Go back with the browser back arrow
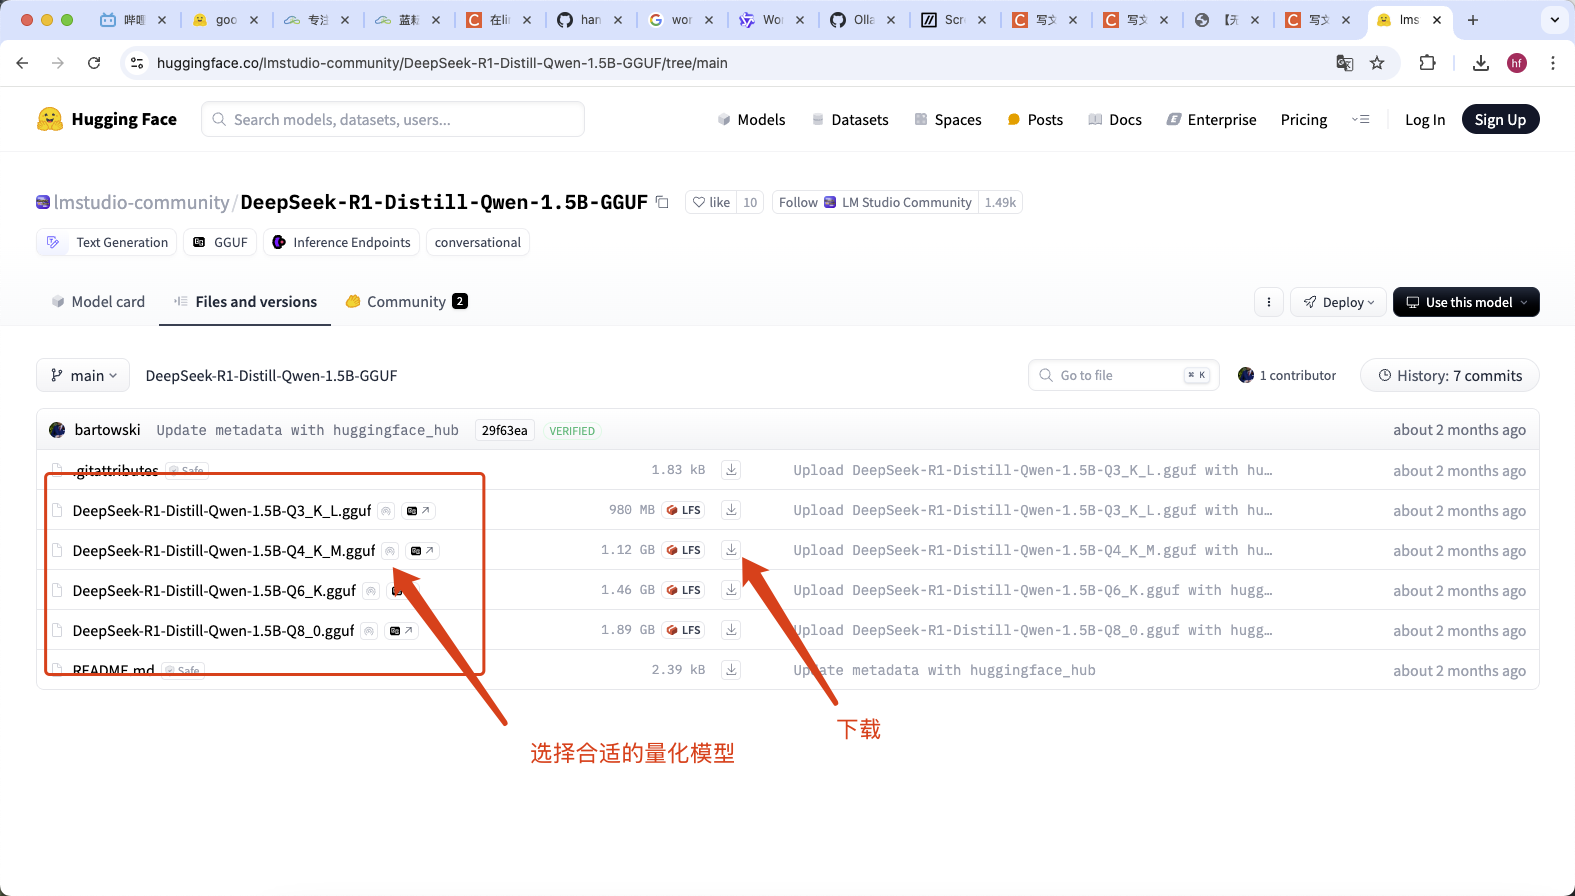Image resolution: width=1575 pixels, height=896 pixels. coord(22,63)
